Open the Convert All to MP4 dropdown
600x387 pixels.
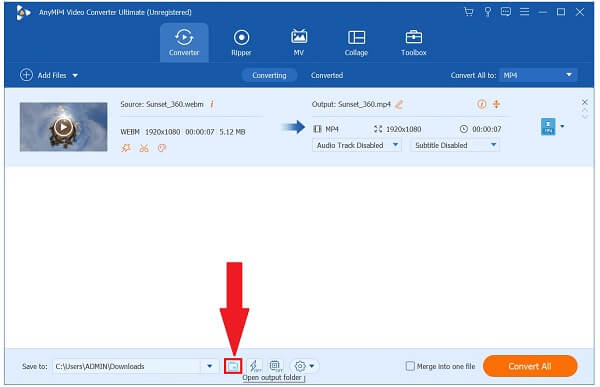(538, 75)
